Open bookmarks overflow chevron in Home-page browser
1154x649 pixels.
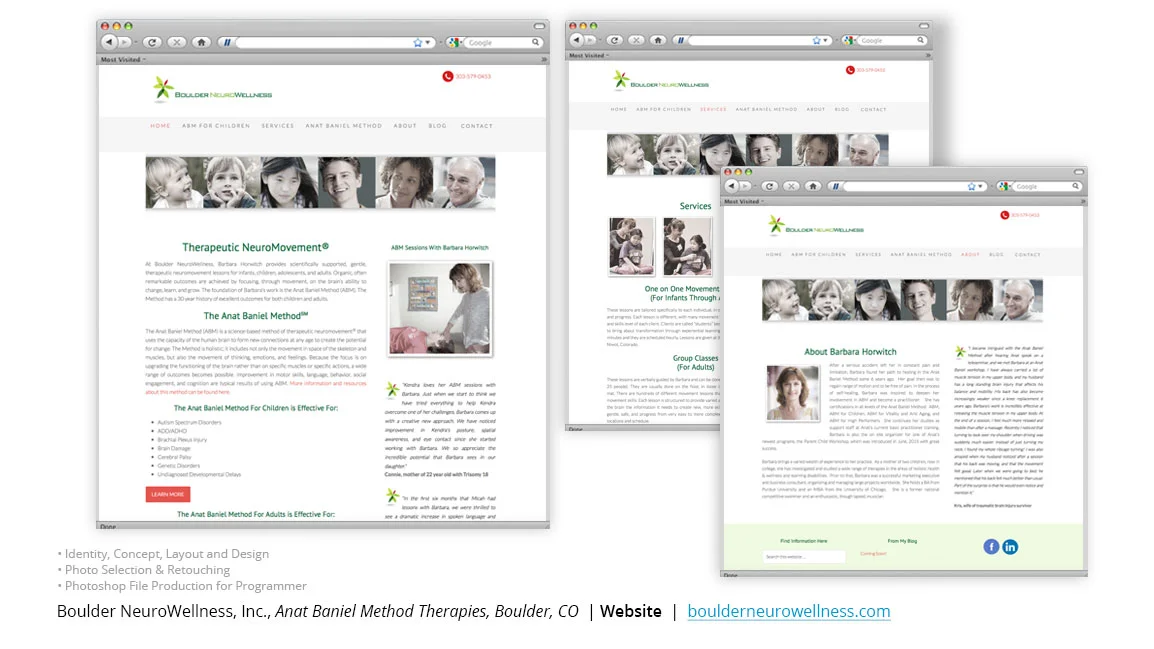pos(544,60)
